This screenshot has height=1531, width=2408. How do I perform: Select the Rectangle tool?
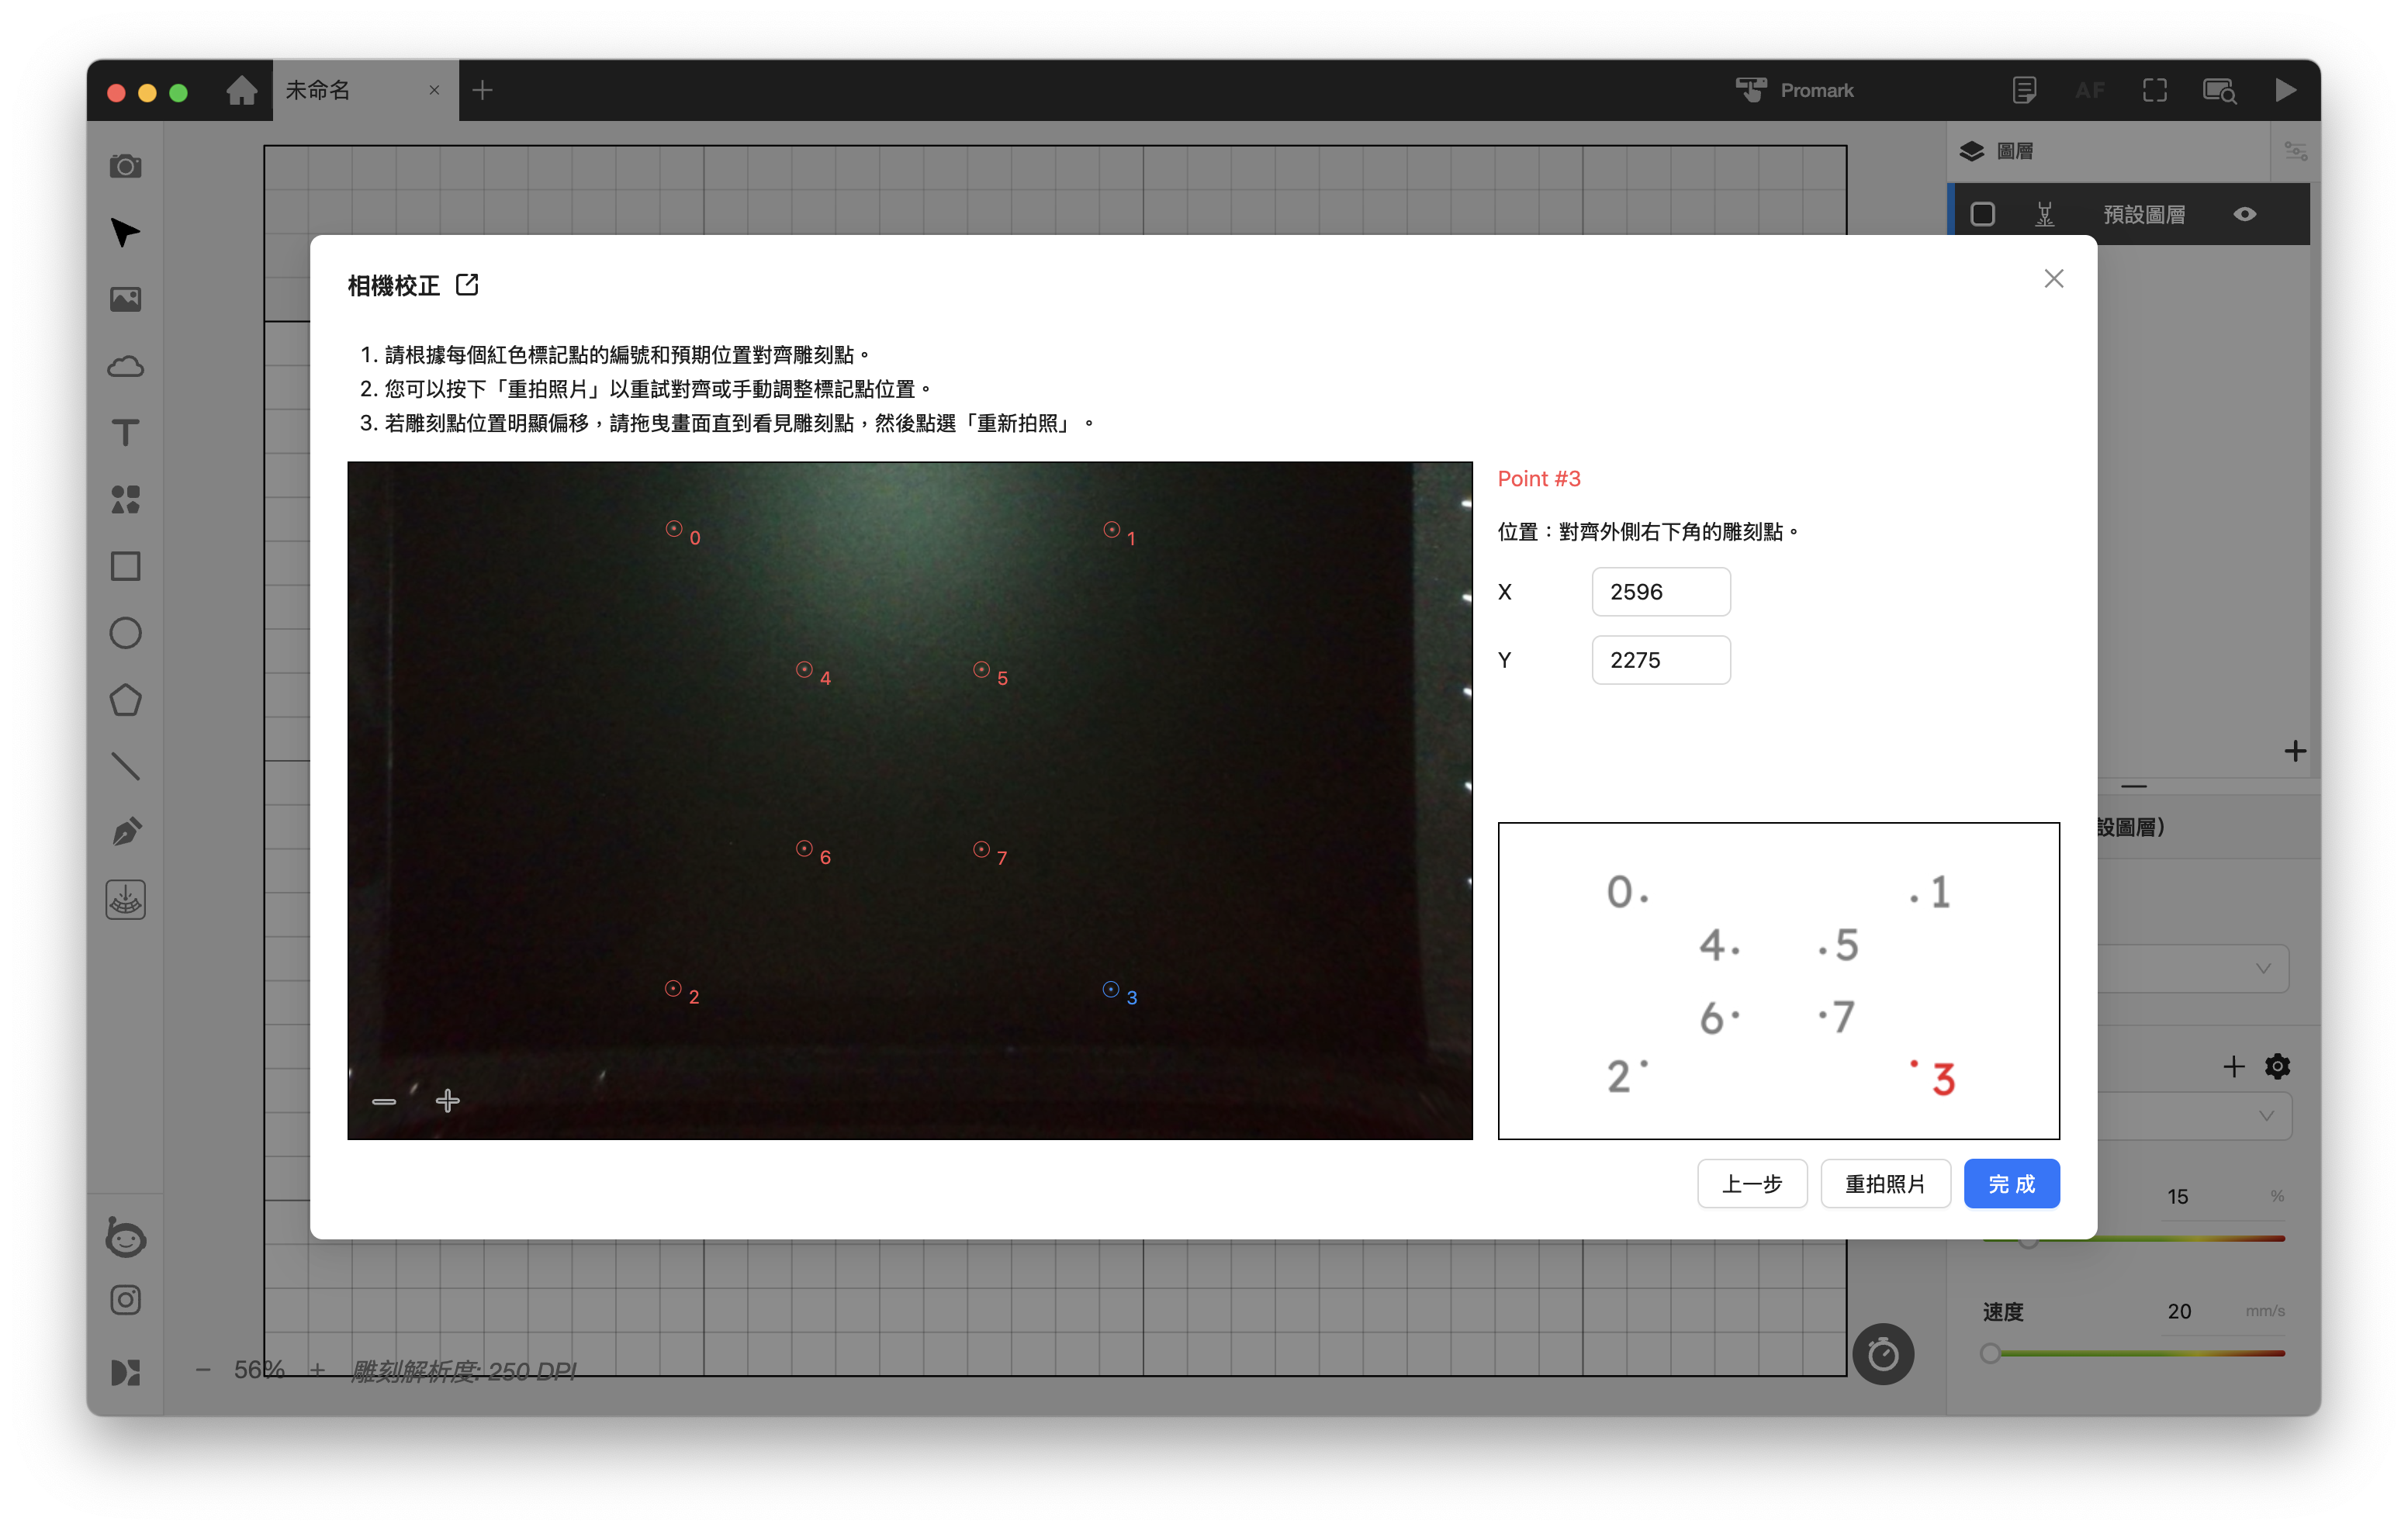click(x=125, y=566)
